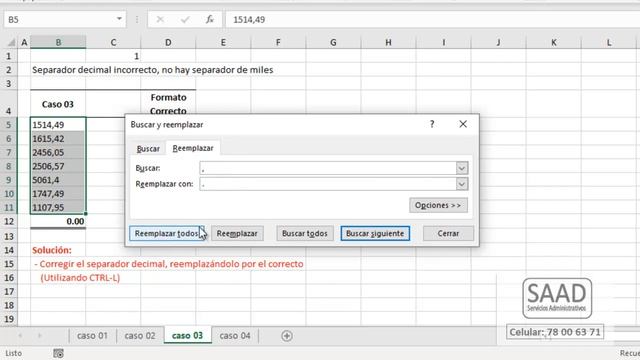Select column K header
Image resolution: width=640 pixels, height=360 pixels.
click(x=553, y=42)
